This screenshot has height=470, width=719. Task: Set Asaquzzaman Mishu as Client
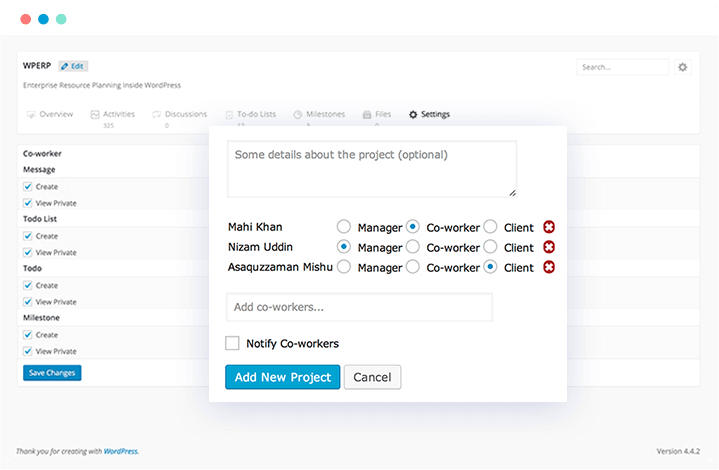(x=490, y=267)
